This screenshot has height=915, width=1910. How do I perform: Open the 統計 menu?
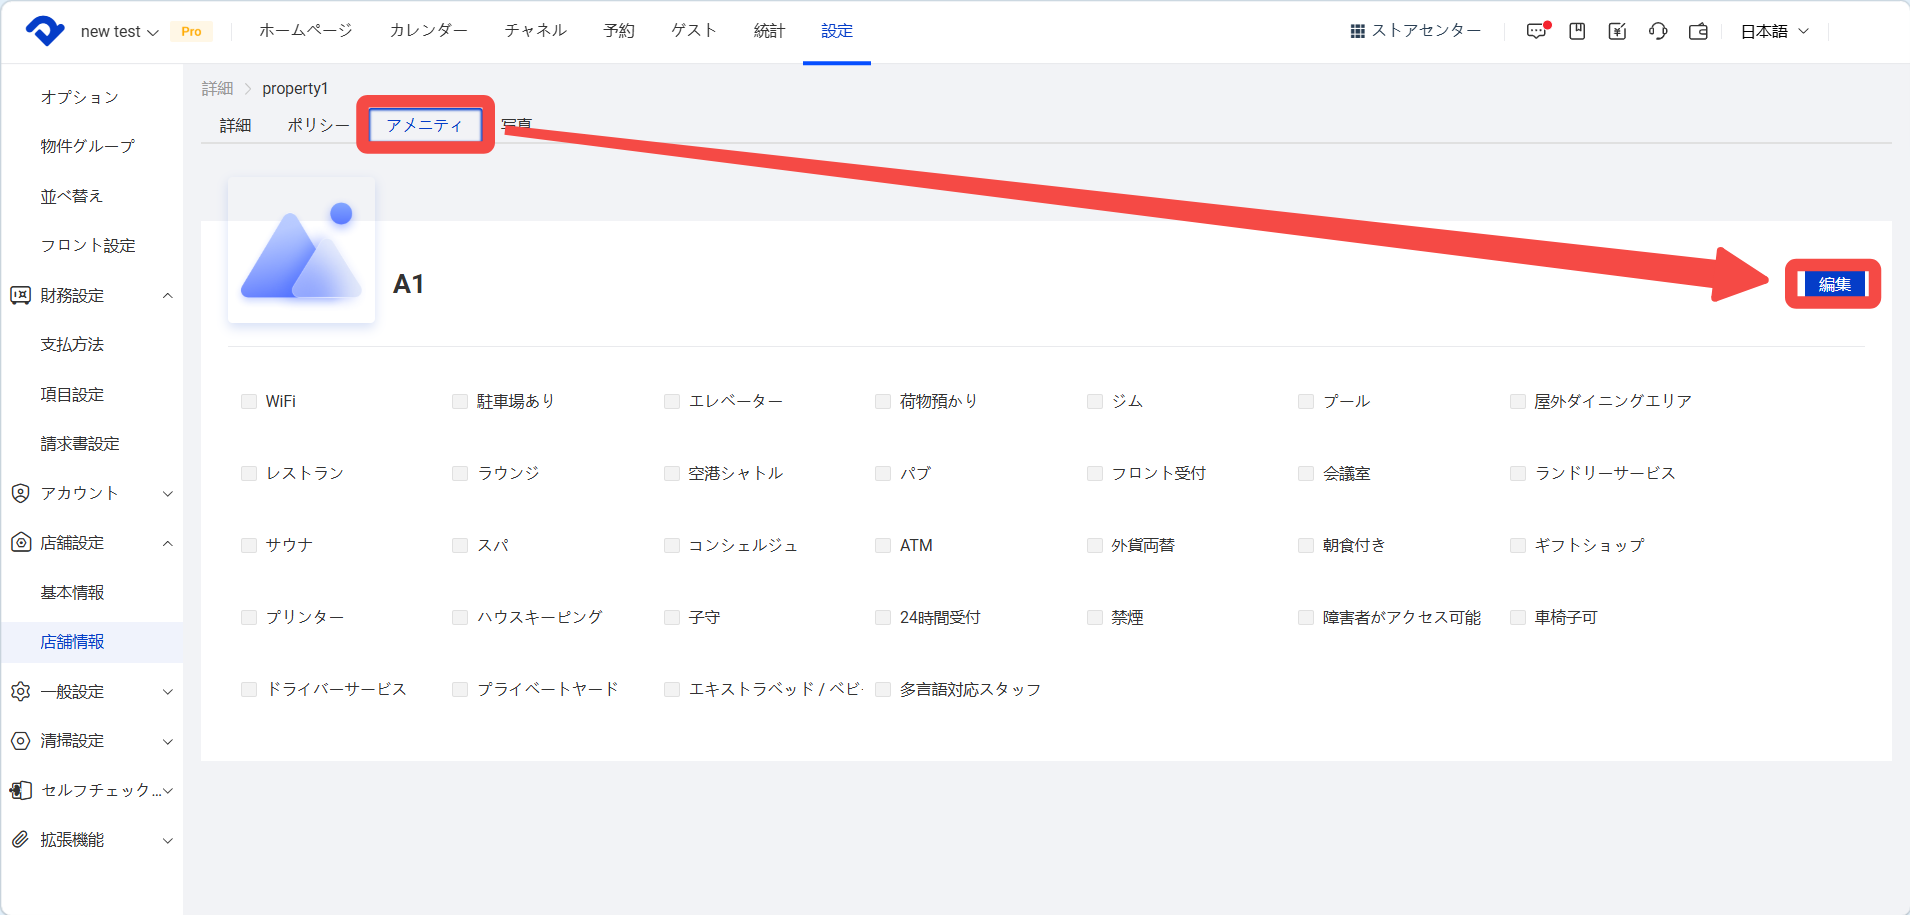769,31
